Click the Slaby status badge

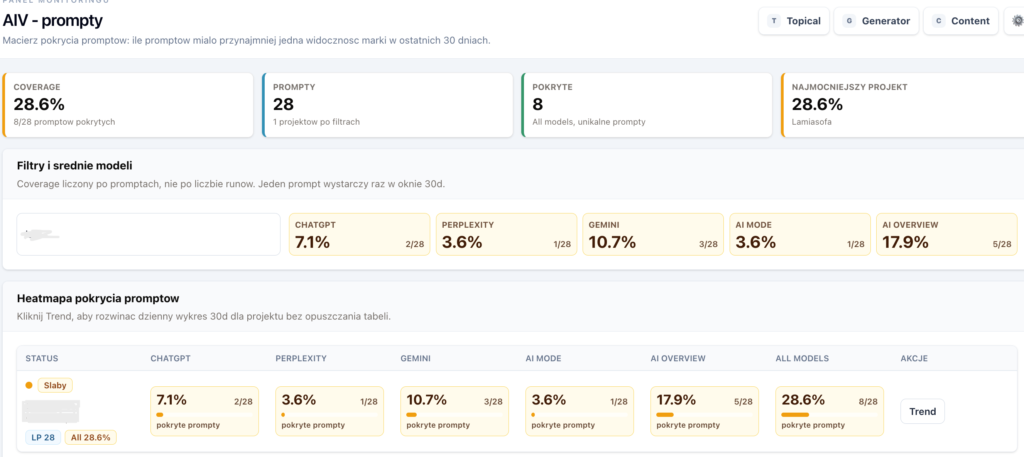coord(56,385)
